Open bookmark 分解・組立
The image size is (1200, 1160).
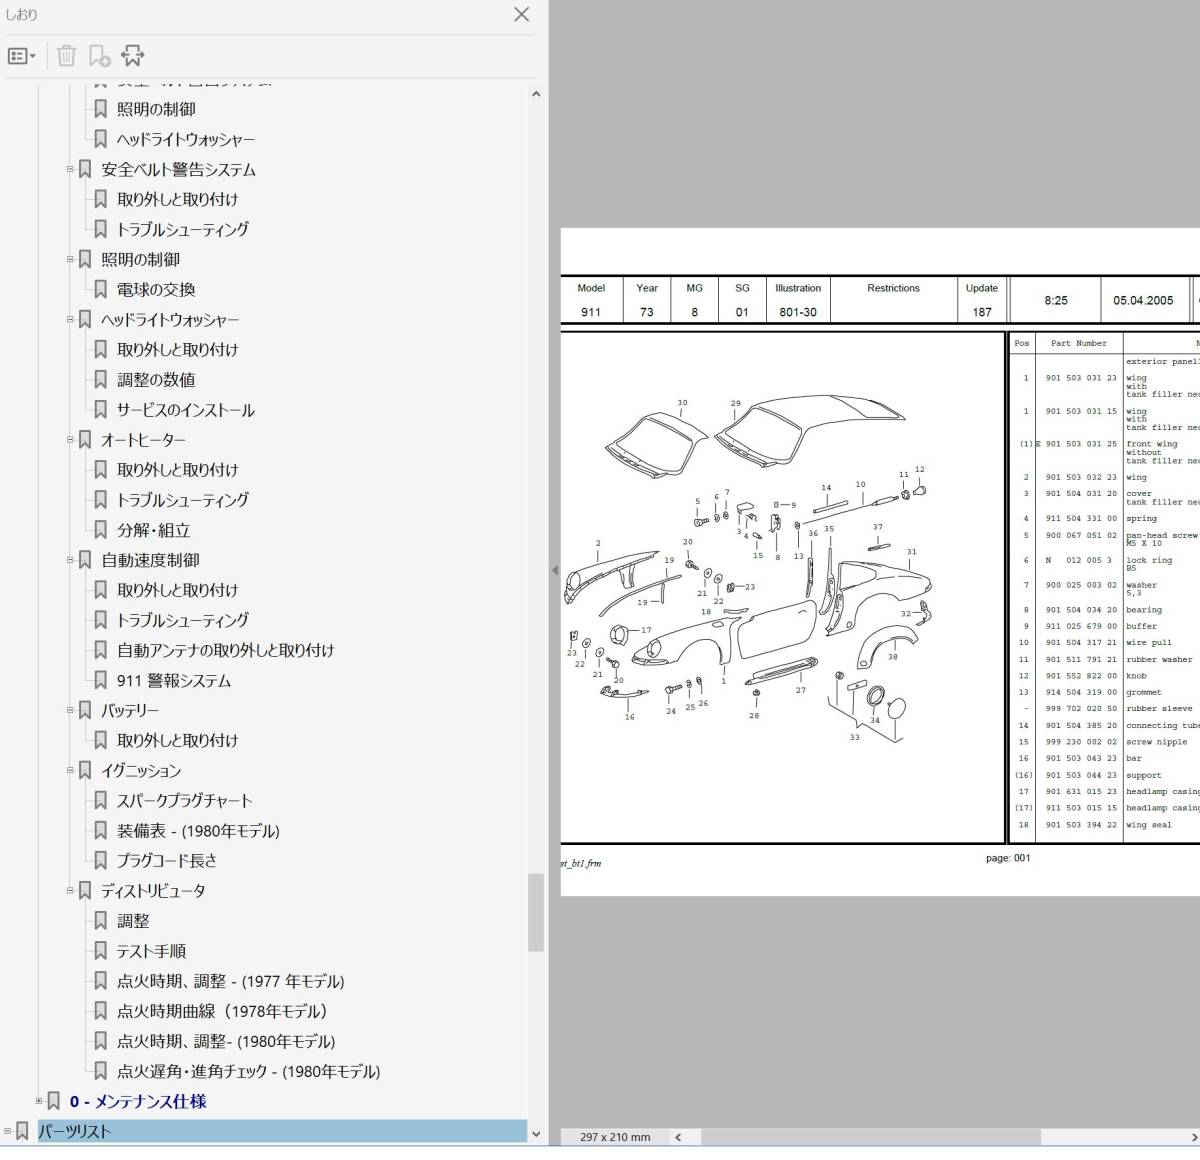[153, 530]
